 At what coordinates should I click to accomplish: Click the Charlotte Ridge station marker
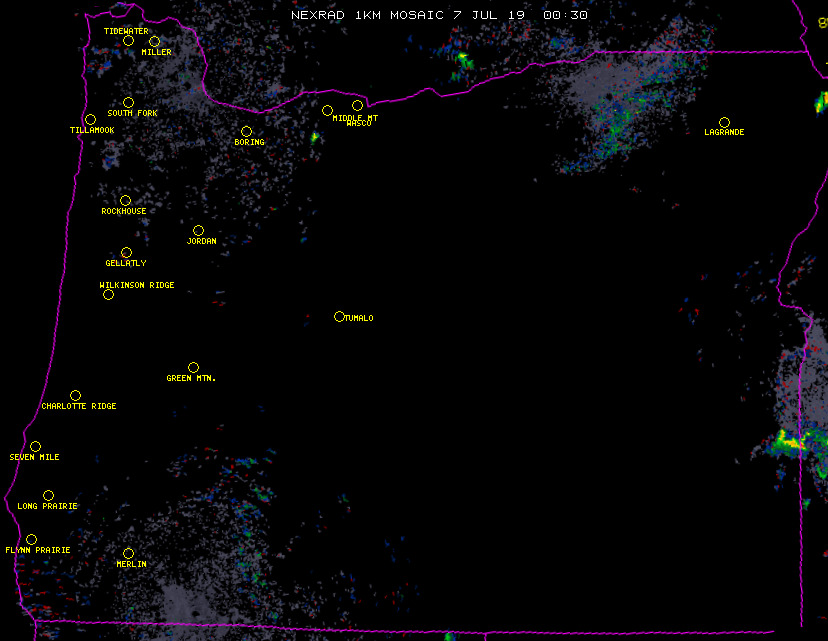[75, 396]
